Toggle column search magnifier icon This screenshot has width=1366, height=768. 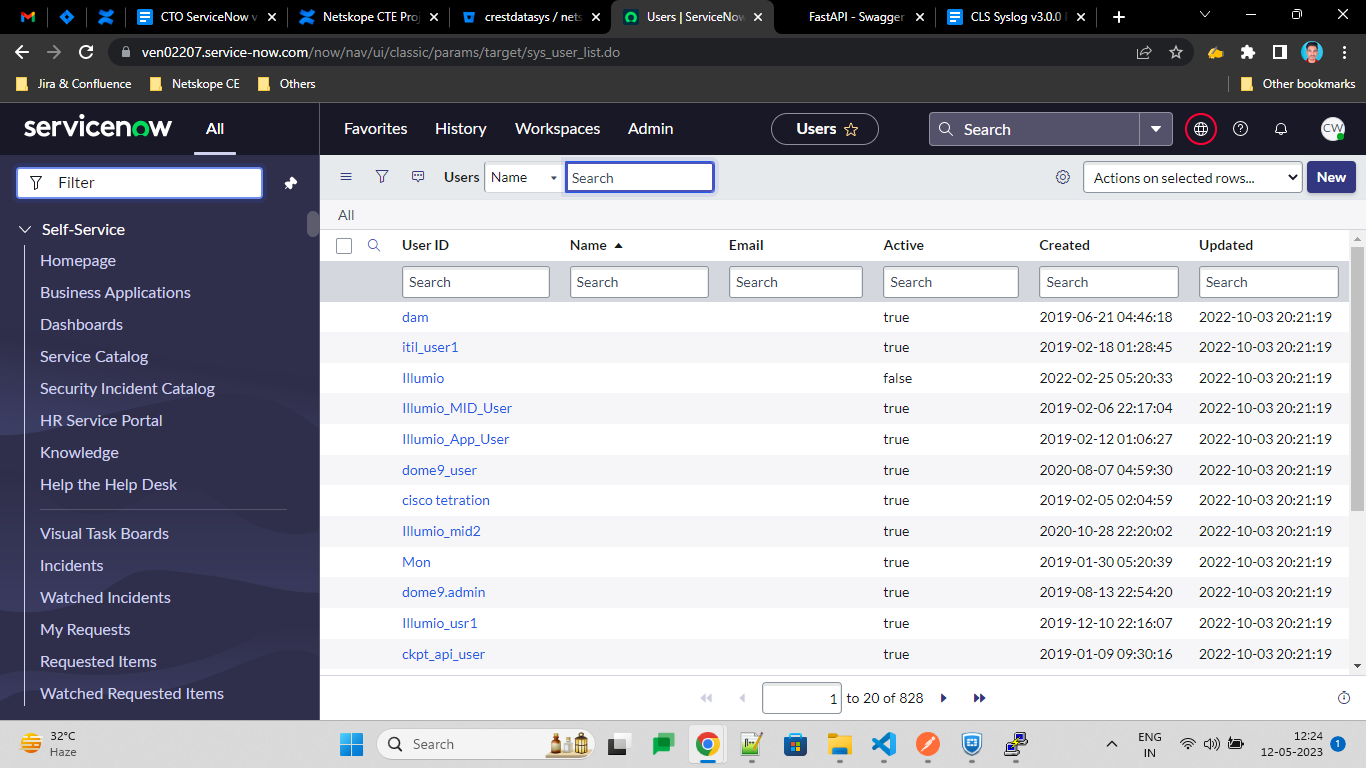(374, 245)
